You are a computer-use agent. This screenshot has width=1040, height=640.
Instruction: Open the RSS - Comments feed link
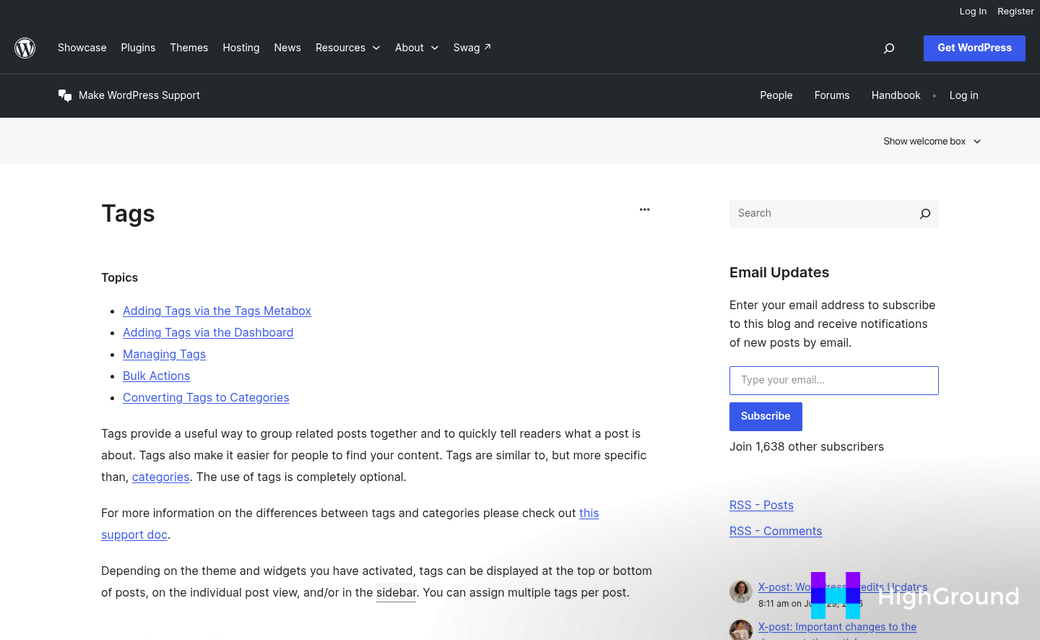775,531
